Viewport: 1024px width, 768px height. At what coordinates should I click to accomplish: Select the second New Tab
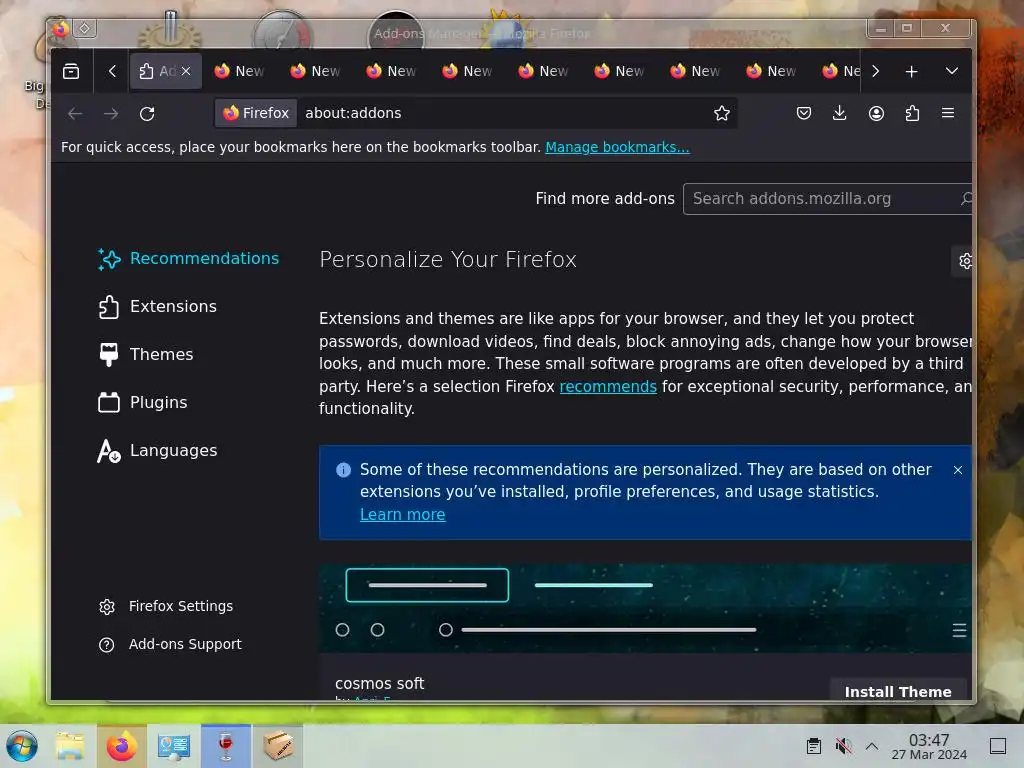[315, 71]
